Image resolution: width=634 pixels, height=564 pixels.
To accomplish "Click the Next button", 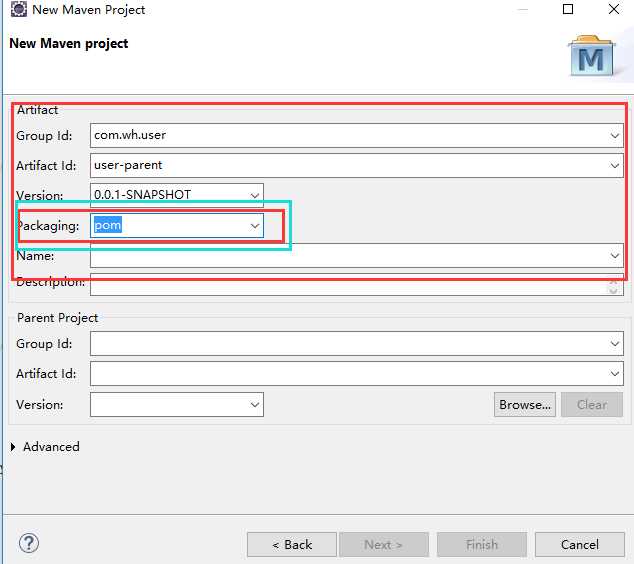I will point(384,545).
